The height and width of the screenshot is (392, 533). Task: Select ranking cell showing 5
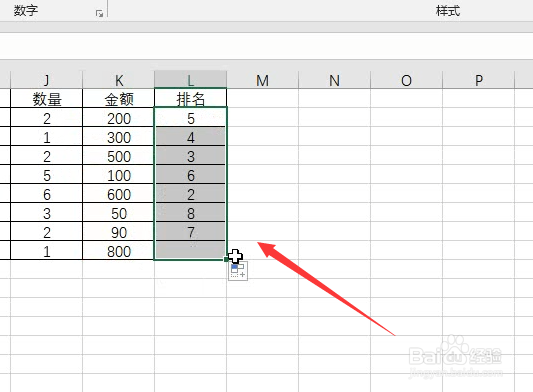pyautogui.click(x=191, y=118)
